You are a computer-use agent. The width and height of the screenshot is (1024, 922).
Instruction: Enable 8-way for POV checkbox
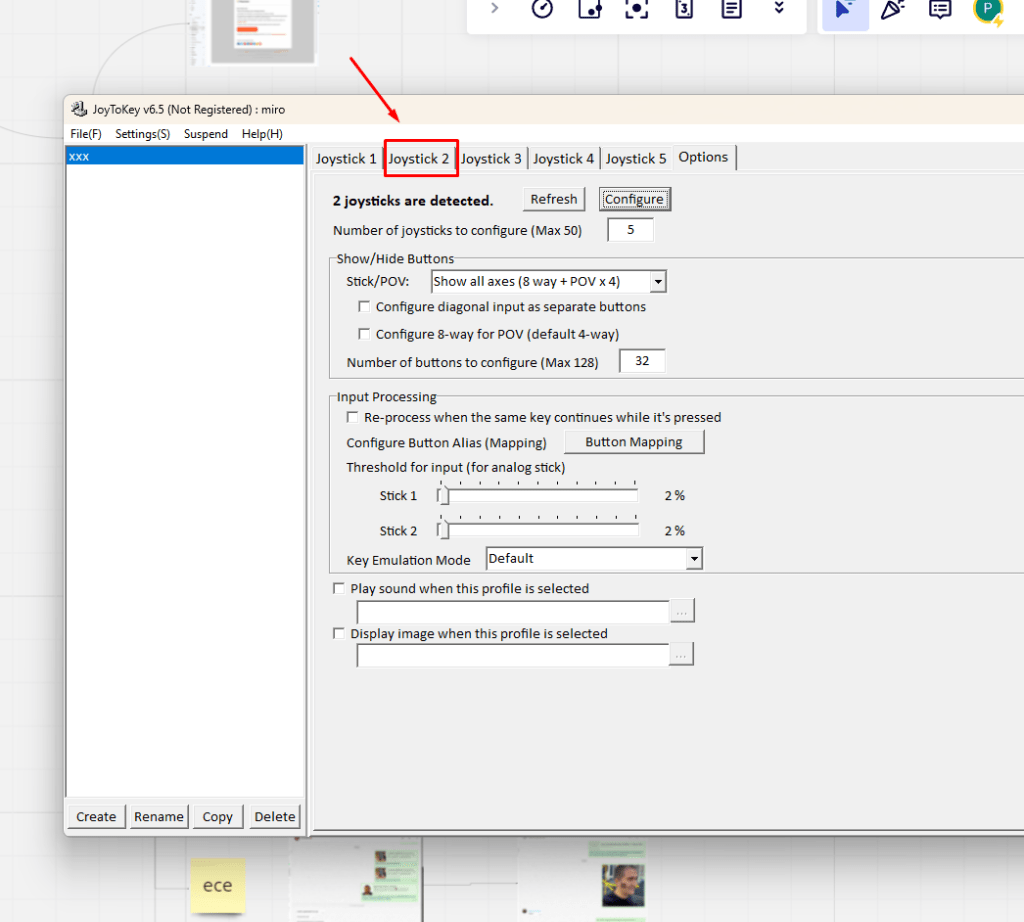pyautogui.click(x=364, y=334)
